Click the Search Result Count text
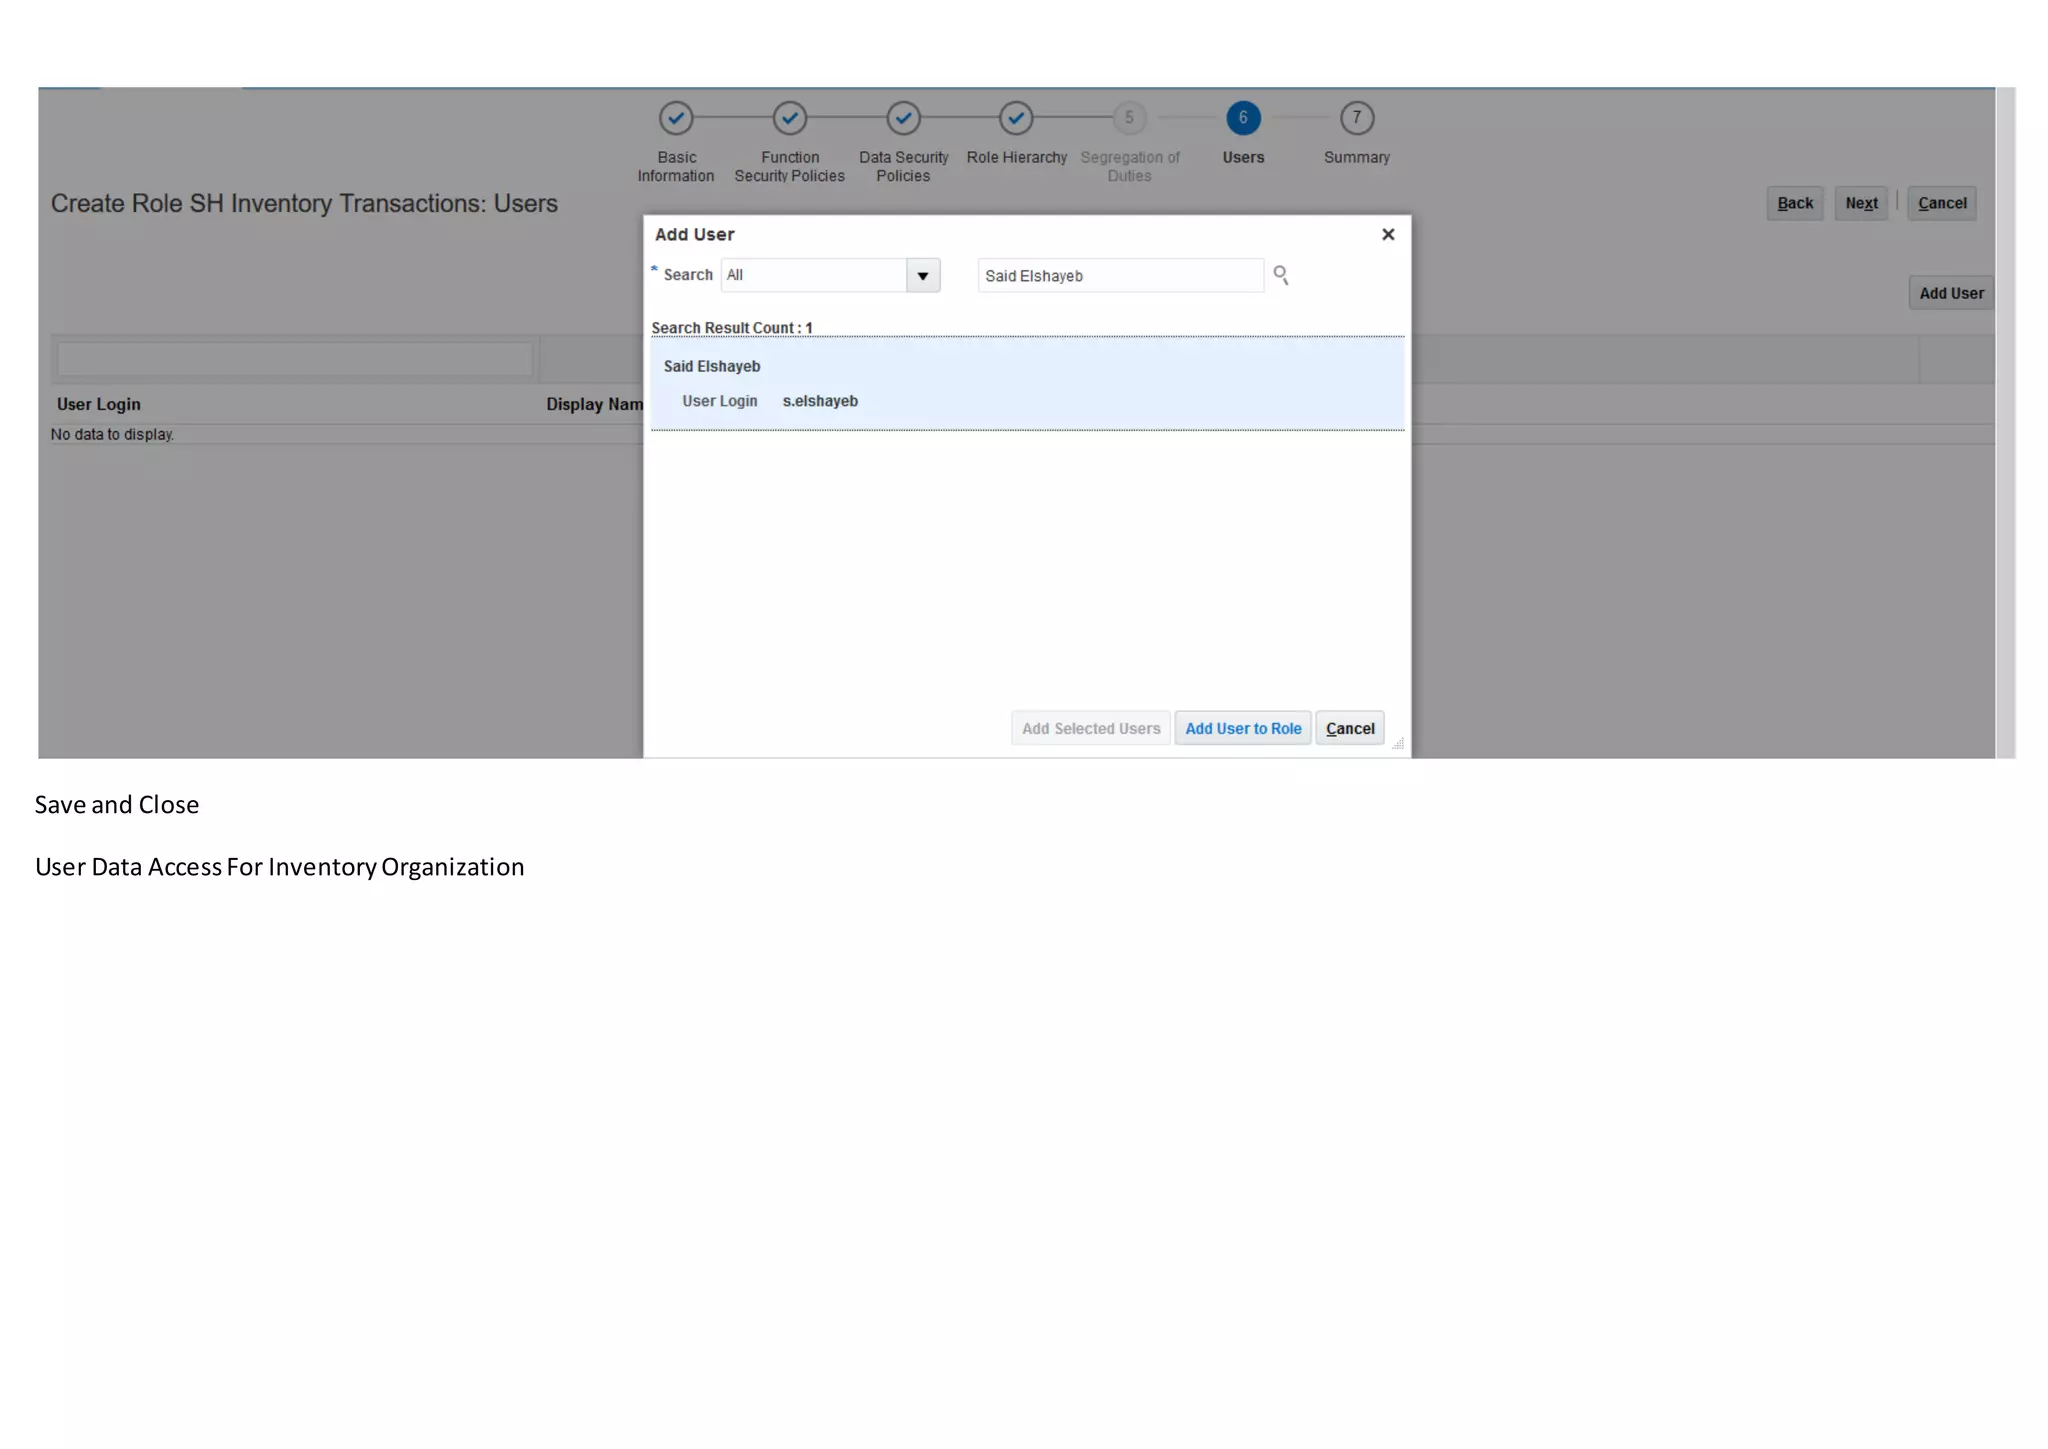 (x=732, y=328)
